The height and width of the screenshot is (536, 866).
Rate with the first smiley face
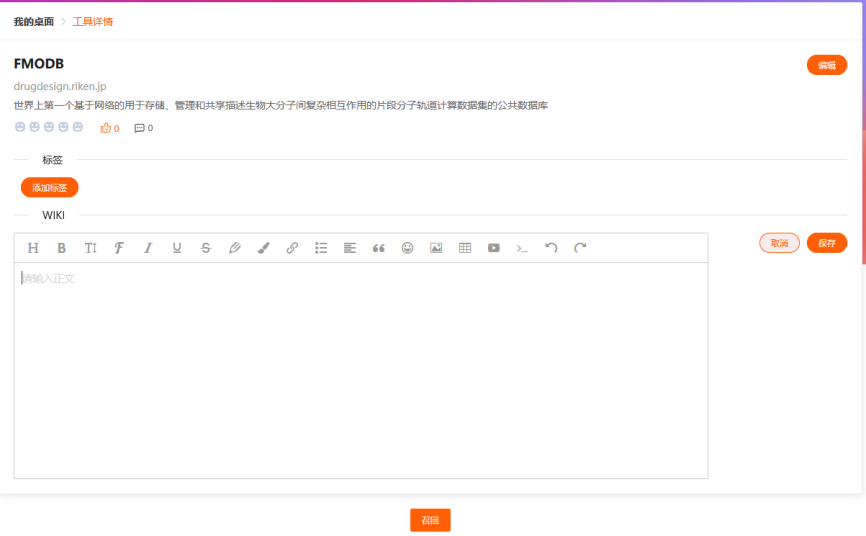(x=20, y=127)
